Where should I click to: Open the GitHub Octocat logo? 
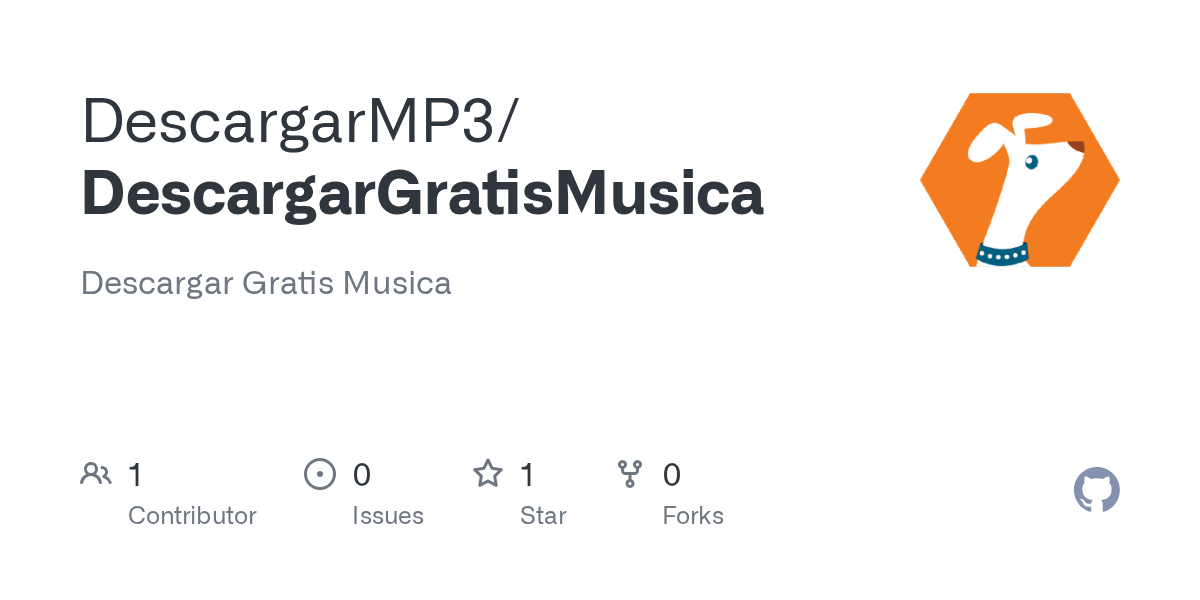pos(1097,490)
